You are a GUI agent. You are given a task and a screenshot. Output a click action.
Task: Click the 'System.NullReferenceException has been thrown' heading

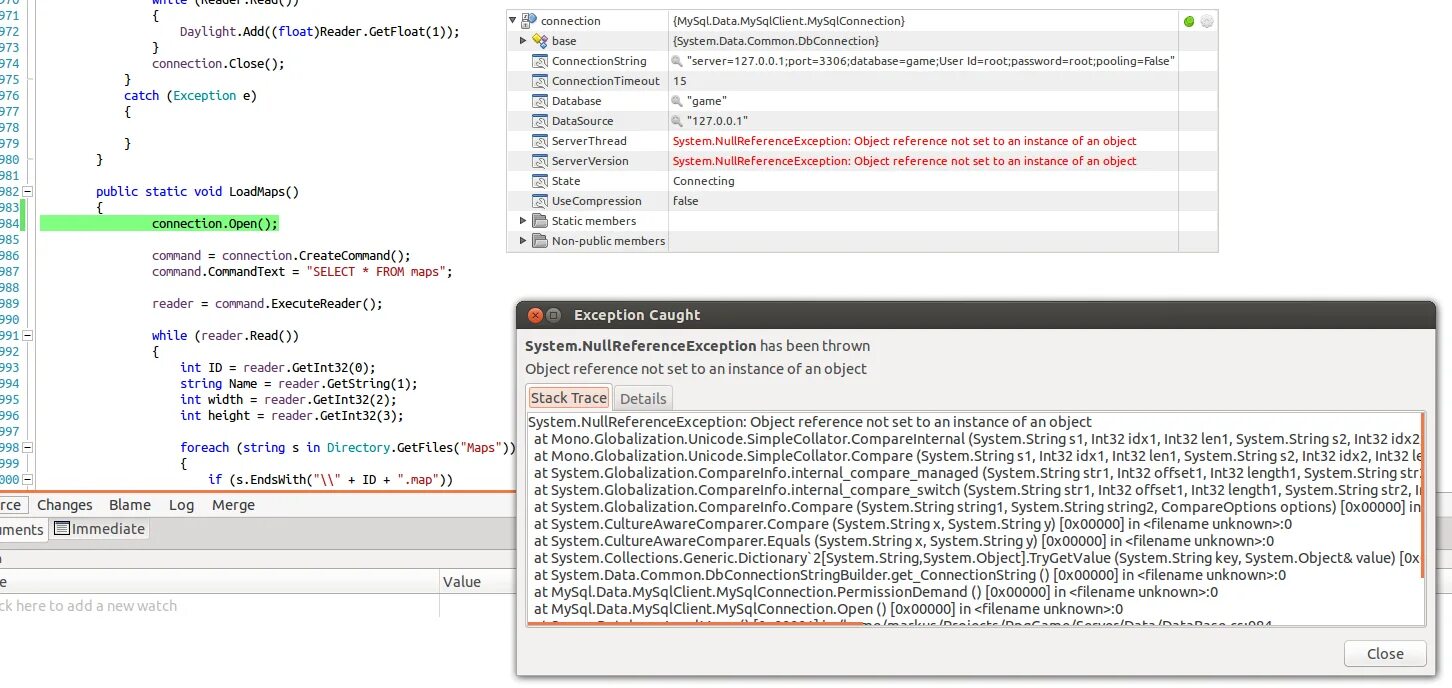697,346
